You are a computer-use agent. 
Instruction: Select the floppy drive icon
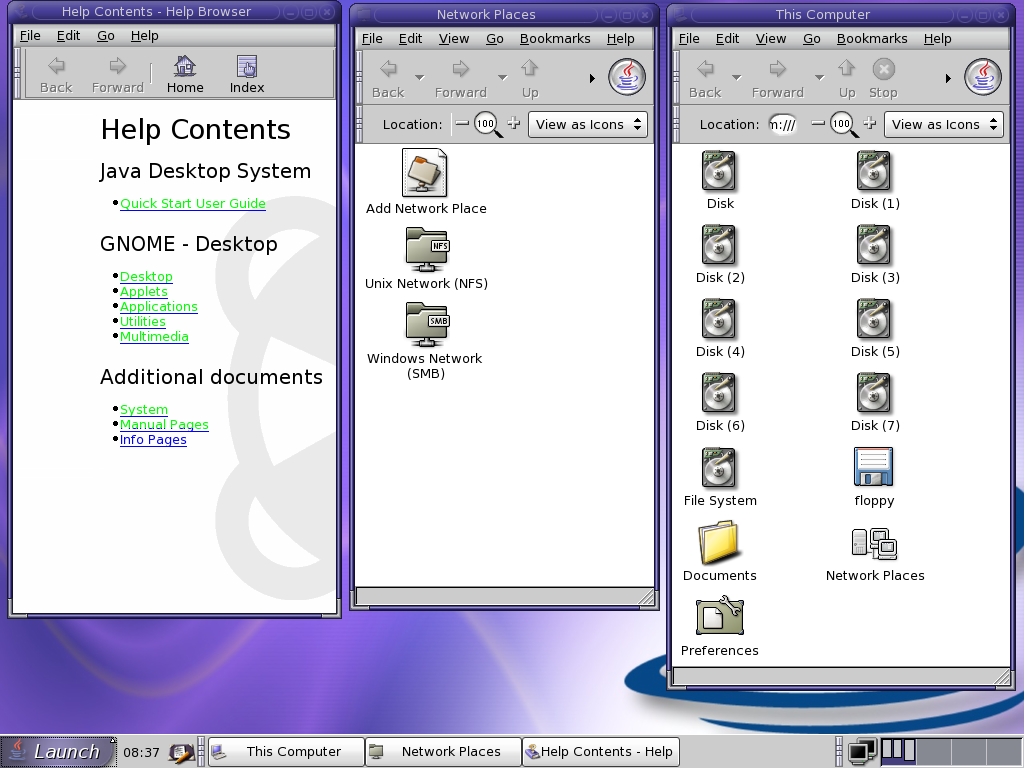[874, 467]
